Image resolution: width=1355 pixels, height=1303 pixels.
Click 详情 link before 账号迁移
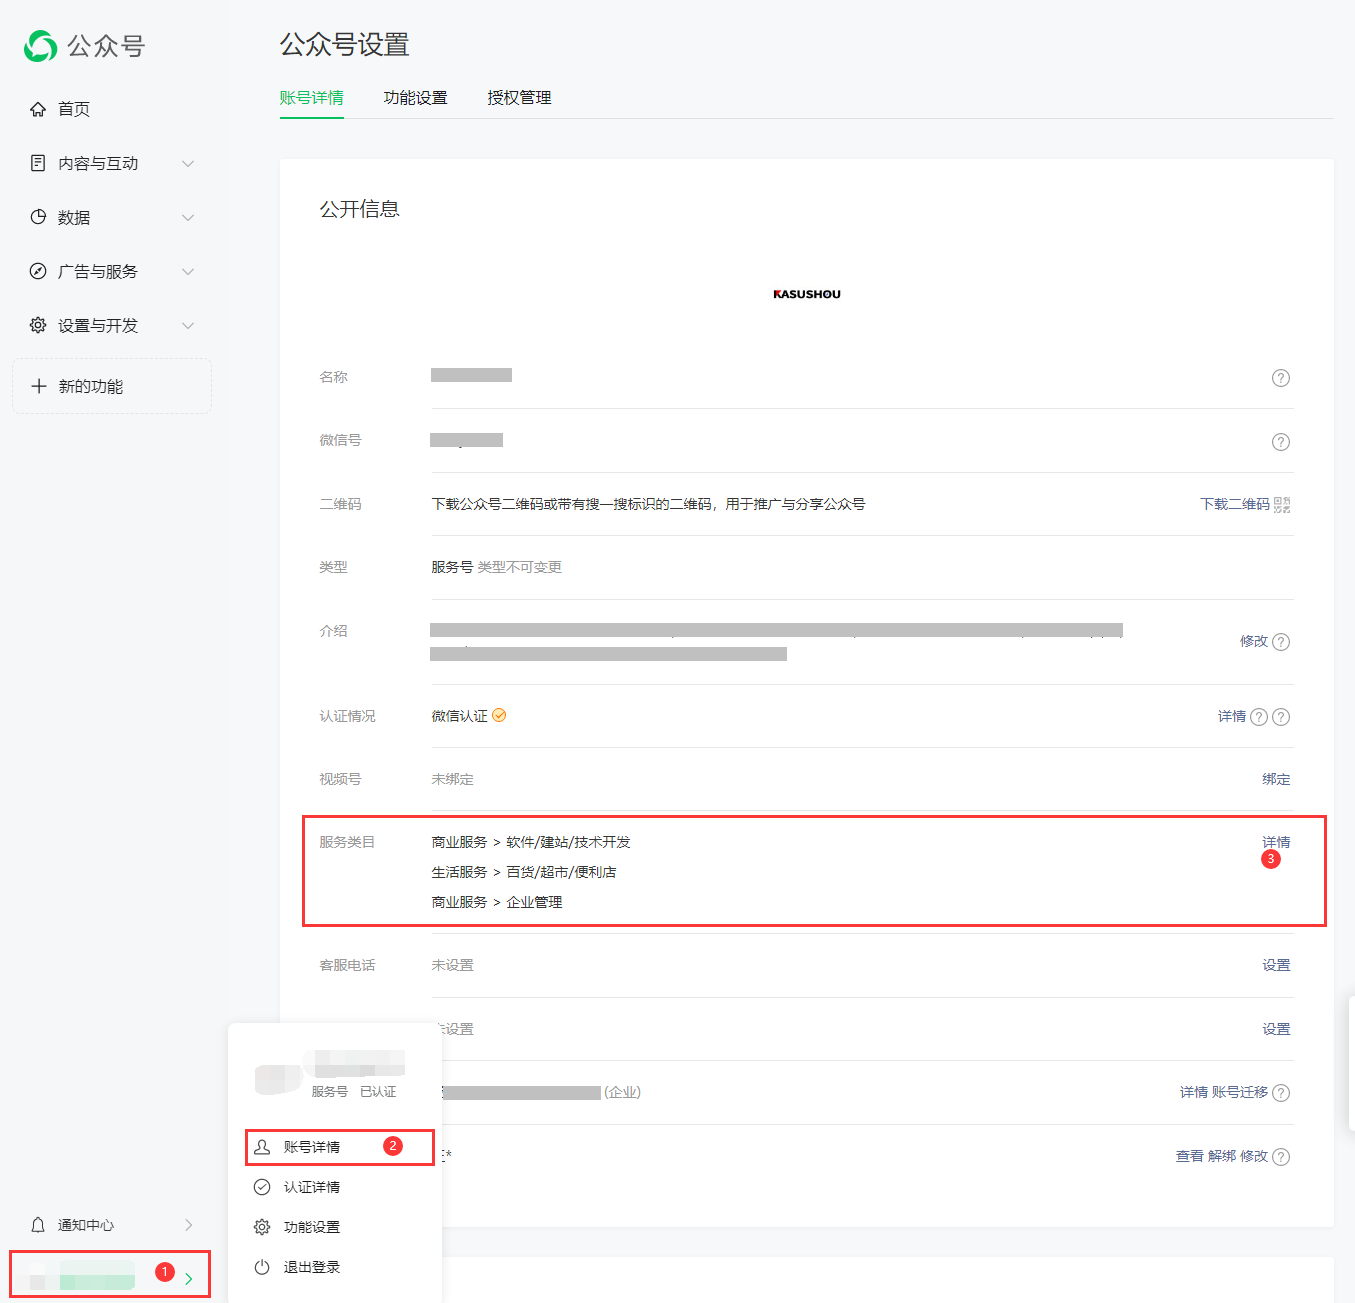pos(1194,1092)
